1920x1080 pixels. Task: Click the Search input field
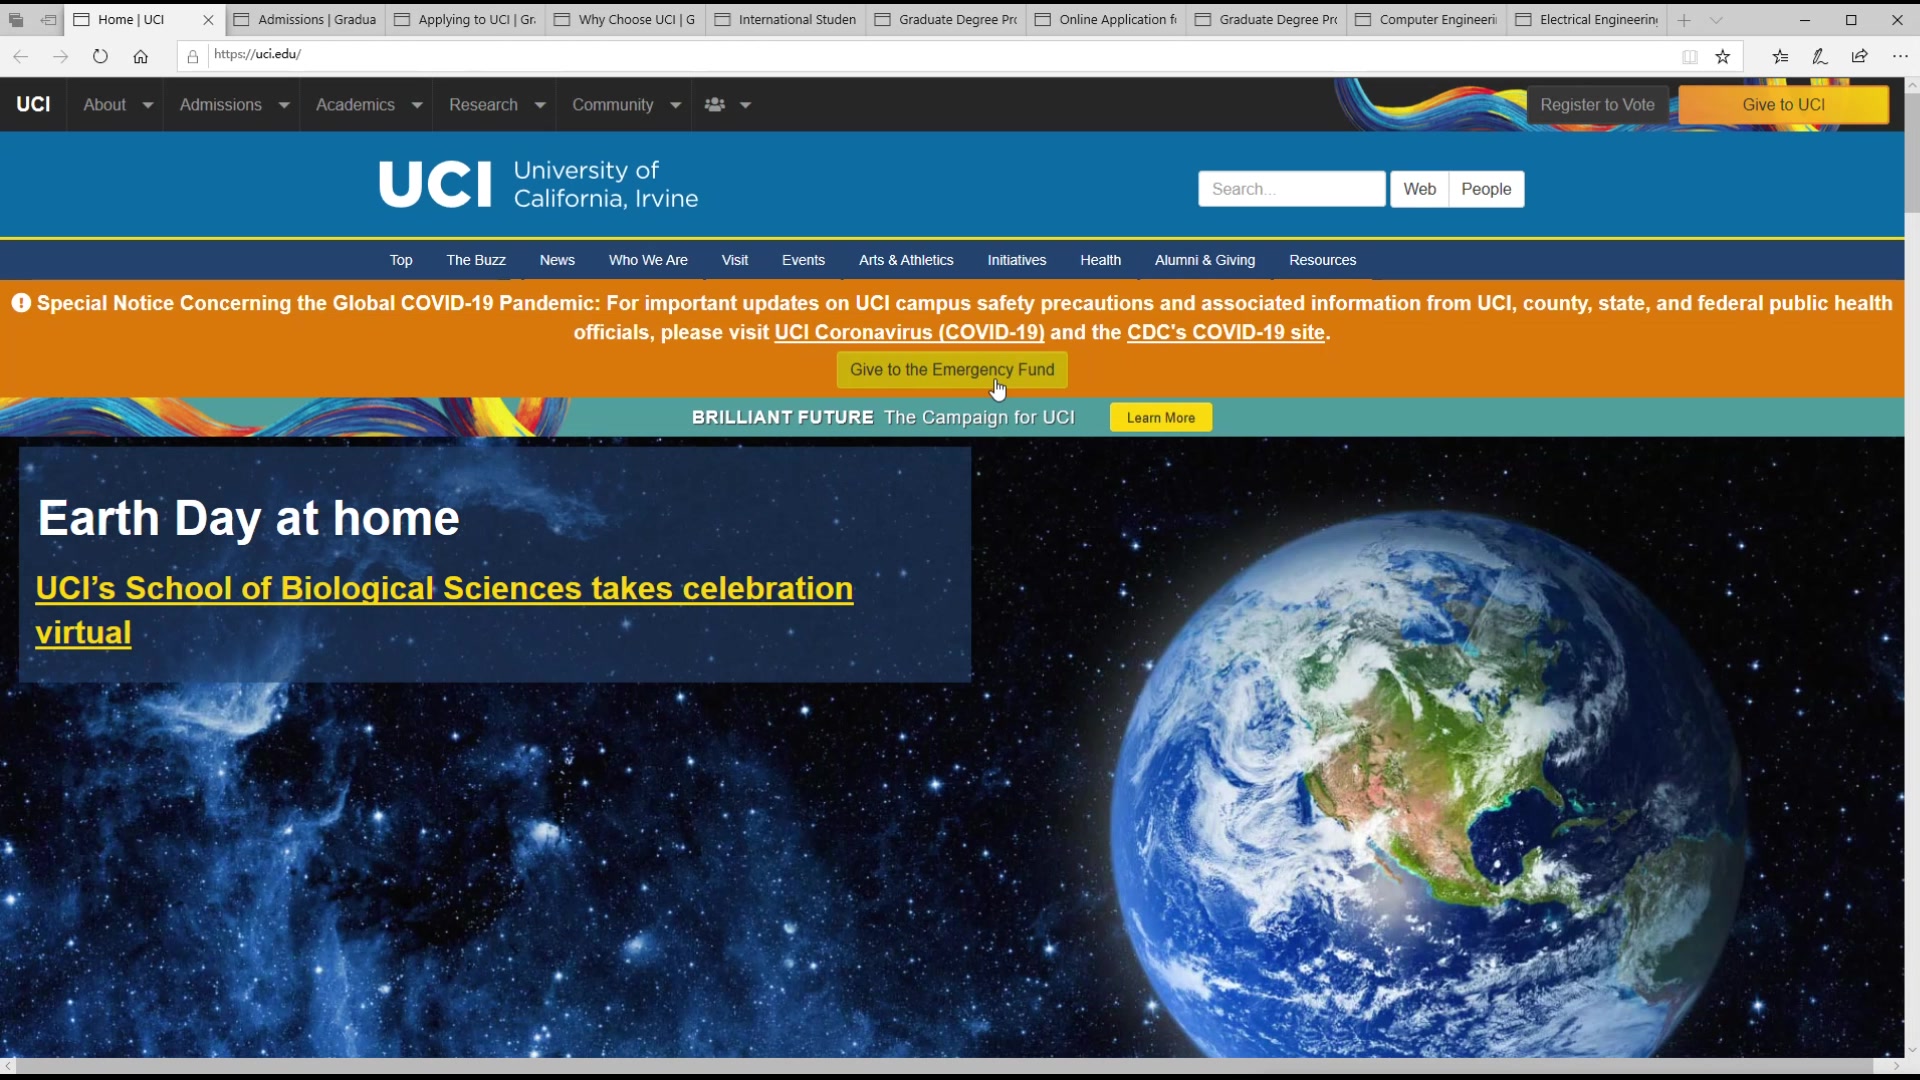tap(1291, 189)
